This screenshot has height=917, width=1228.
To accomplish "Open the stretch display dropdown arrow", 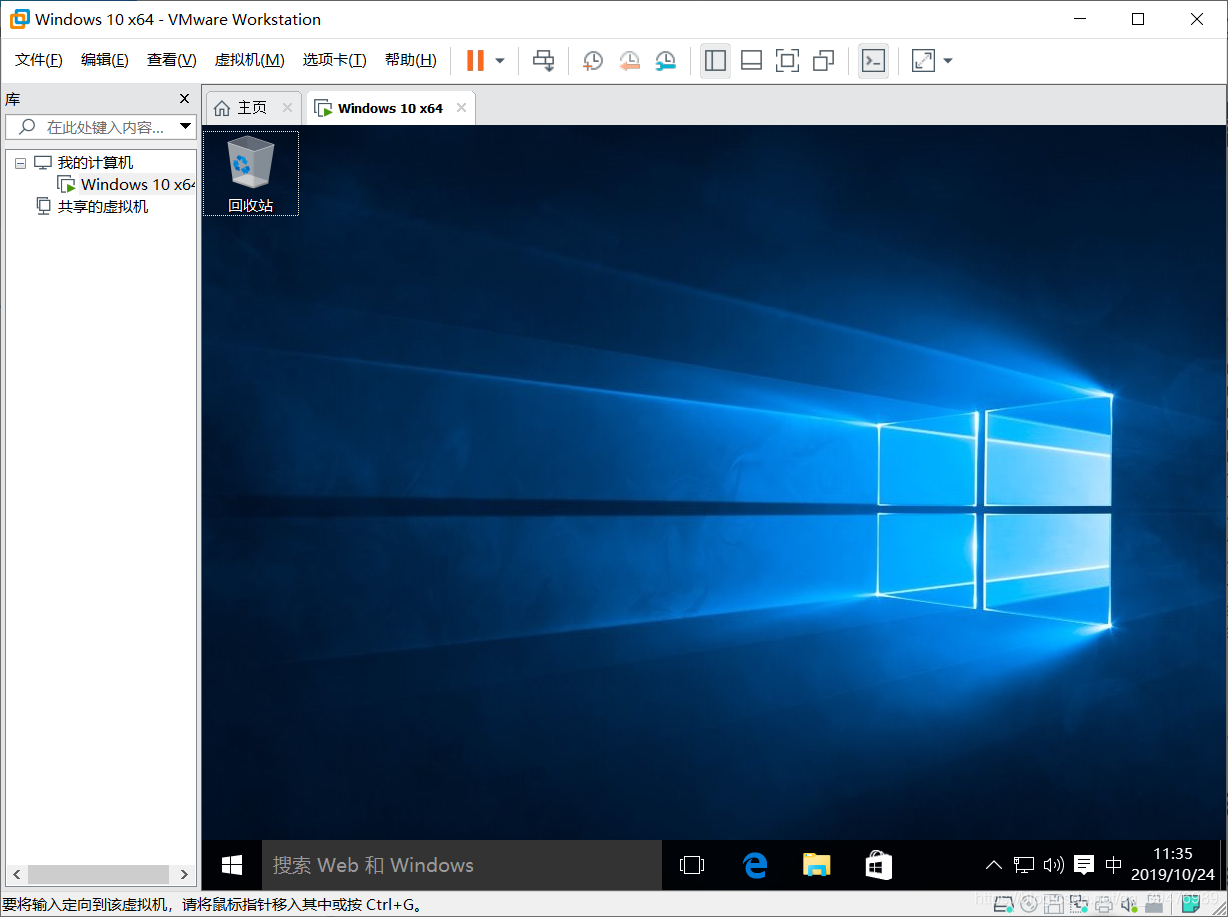I will click(948, 61).
